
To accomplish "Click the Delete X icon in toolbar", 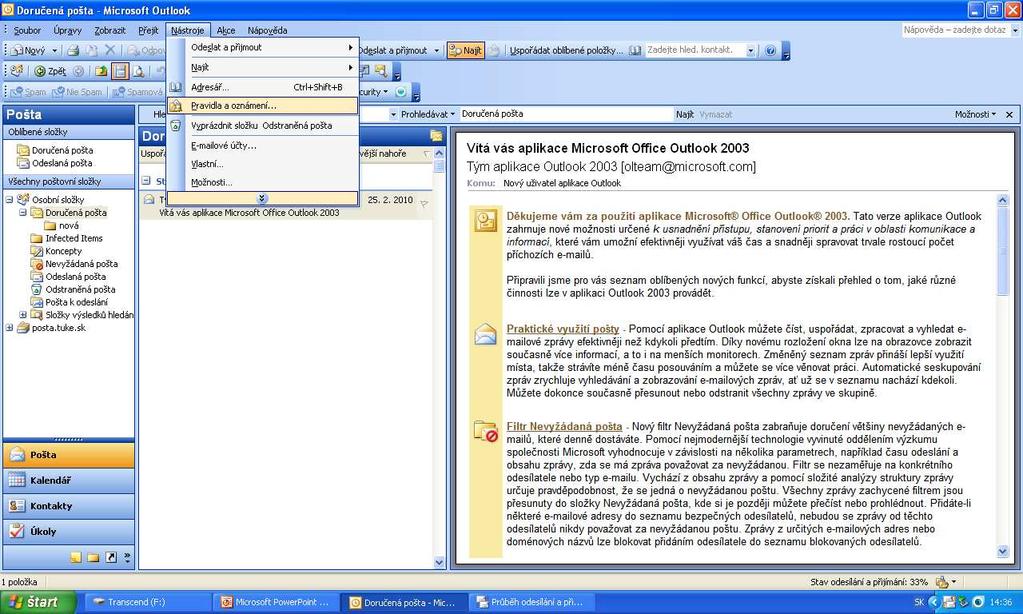I will 110,50.
